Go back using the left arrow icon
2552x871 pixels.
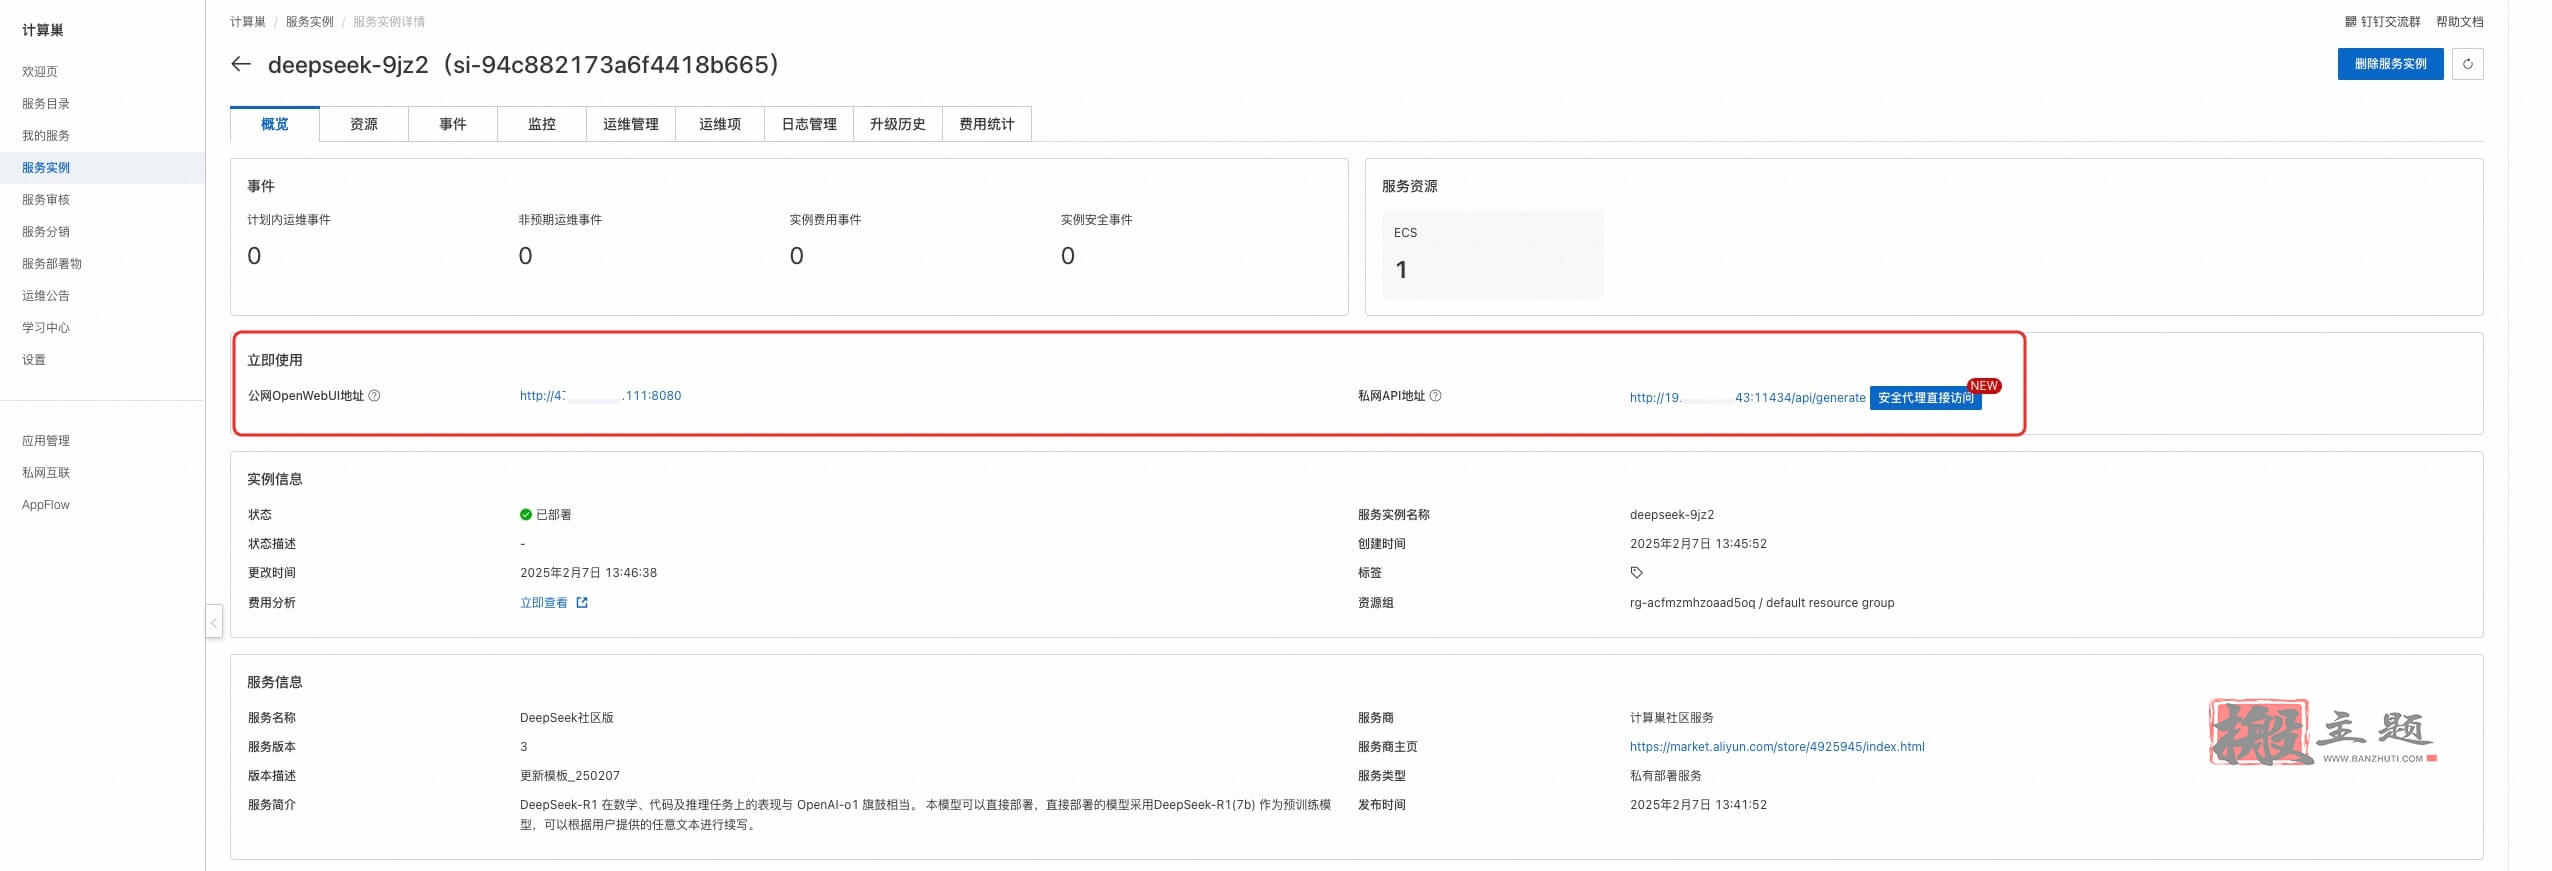tap(240, 64)
